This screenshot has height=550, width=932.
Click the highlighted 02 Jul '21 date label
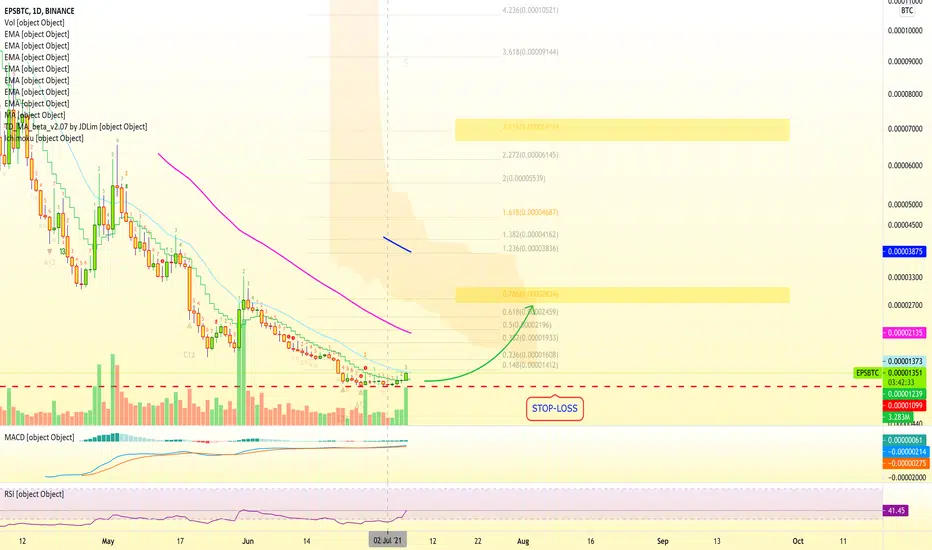click(x=388, y=540)
